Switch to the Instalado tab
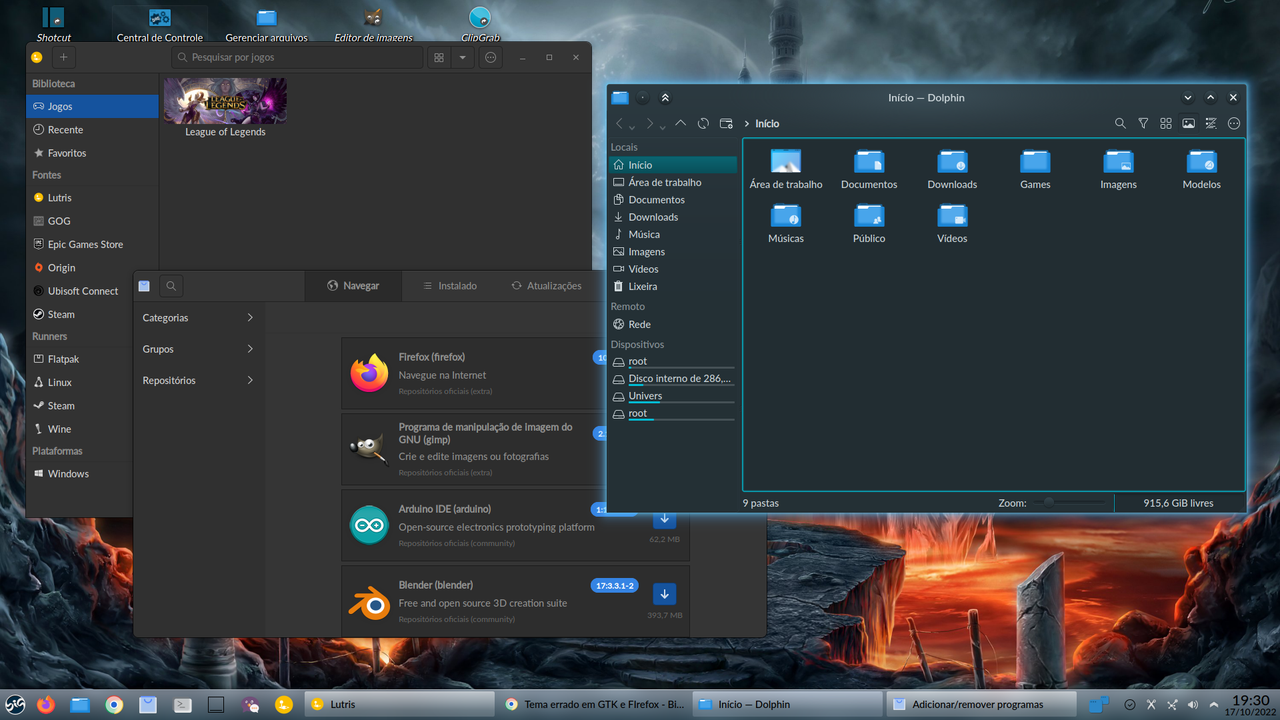 point(450,285)
